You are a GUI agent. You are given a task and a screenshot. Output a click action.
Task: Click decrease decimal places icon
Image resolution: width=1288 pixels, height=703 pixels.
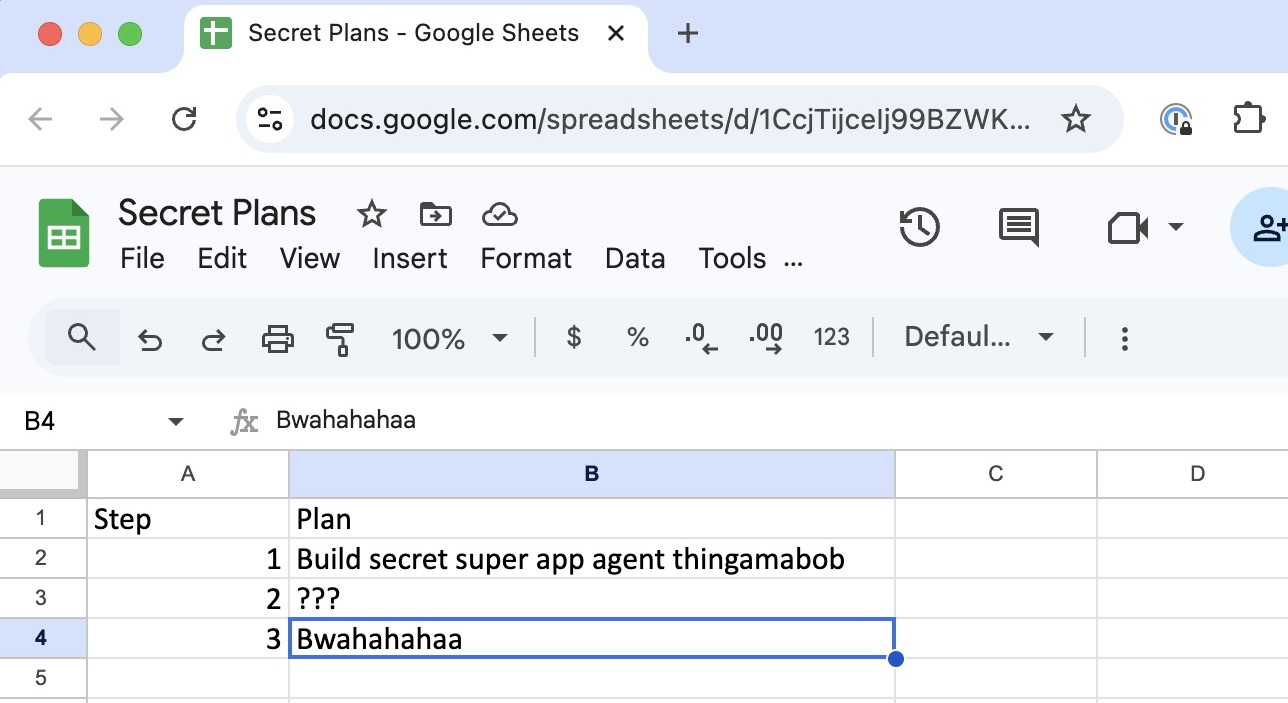pyautogui.click(x=701, y=338)
